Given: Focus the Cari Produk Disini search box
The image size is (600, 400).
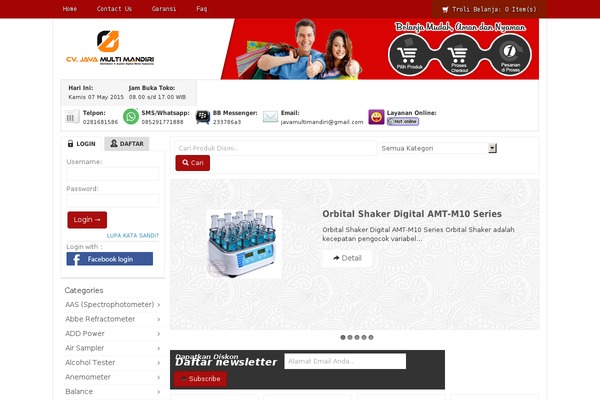Looking at the screenshot, I should 276,148.
